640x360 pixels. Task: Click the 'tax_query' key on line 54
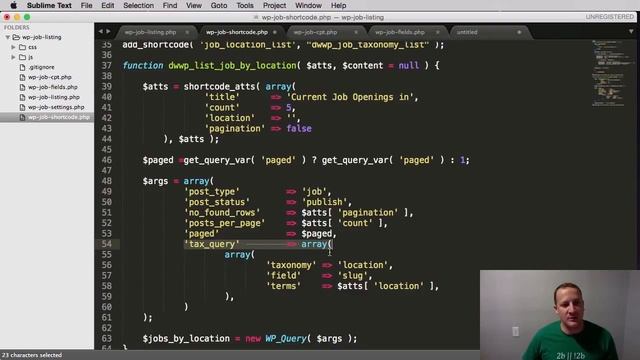click(212, 244)
